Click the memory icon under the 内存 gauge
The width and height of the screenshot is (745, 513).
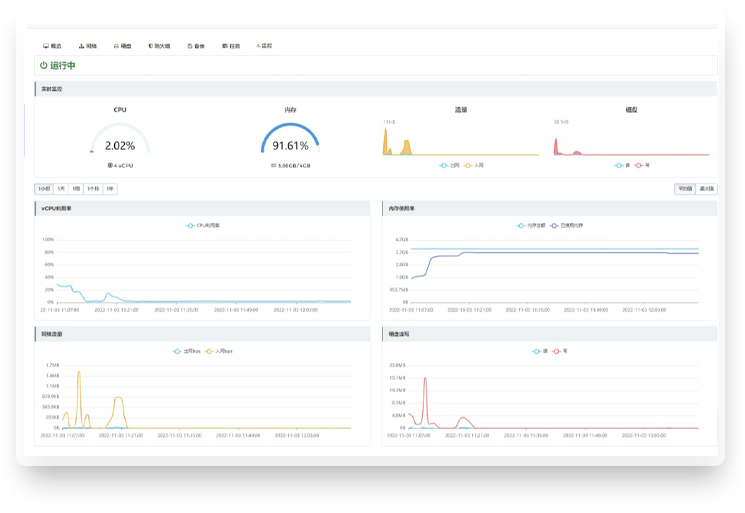(273, 165)
